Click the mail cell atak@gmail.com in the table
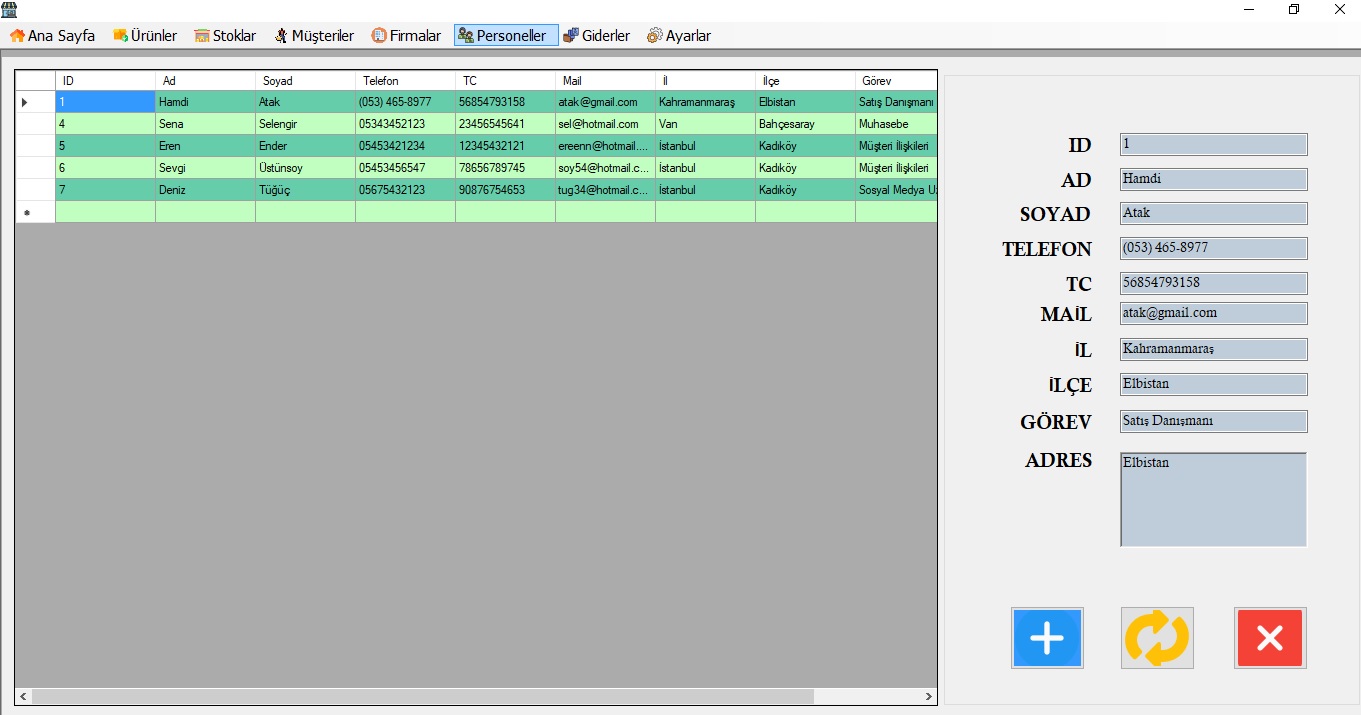Screen dimensions: 1361x715 tap(605, 102)
